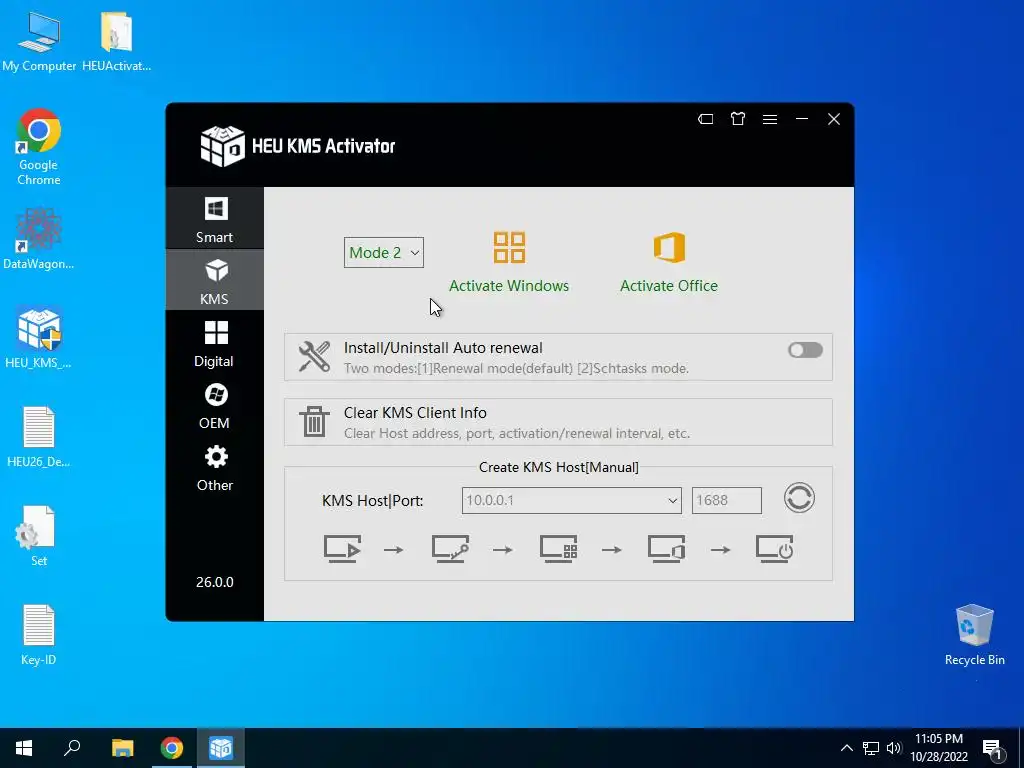Open File Explorer from the taskbar
The width and height of the screenshot is (1024, 768).
[x=122, y=748]
